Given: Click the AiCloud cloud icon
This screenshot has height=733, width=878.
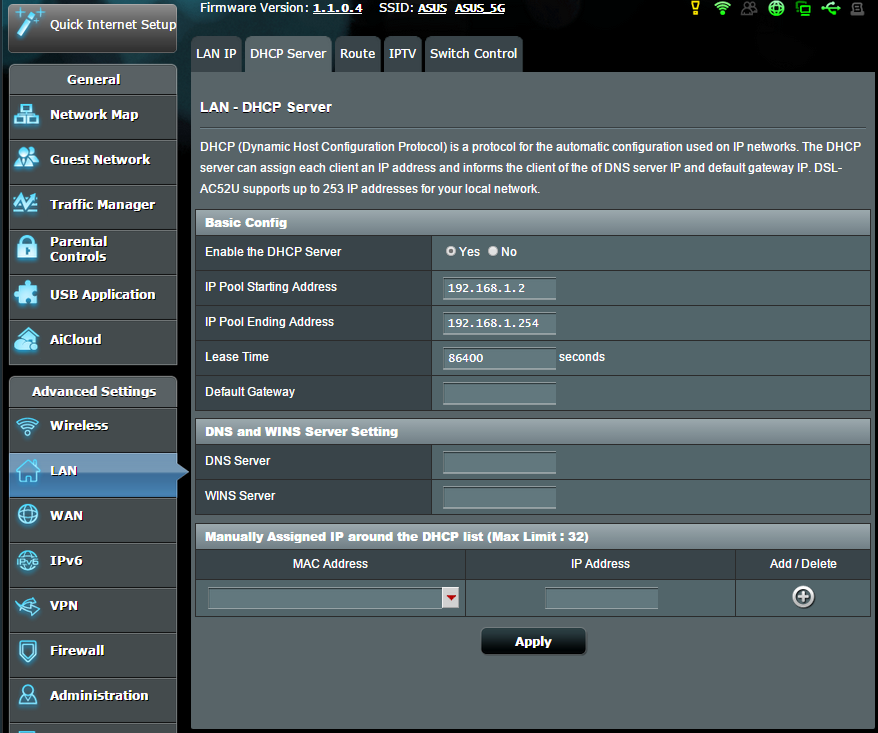Looking at the screenshot, I should [26, 339].
